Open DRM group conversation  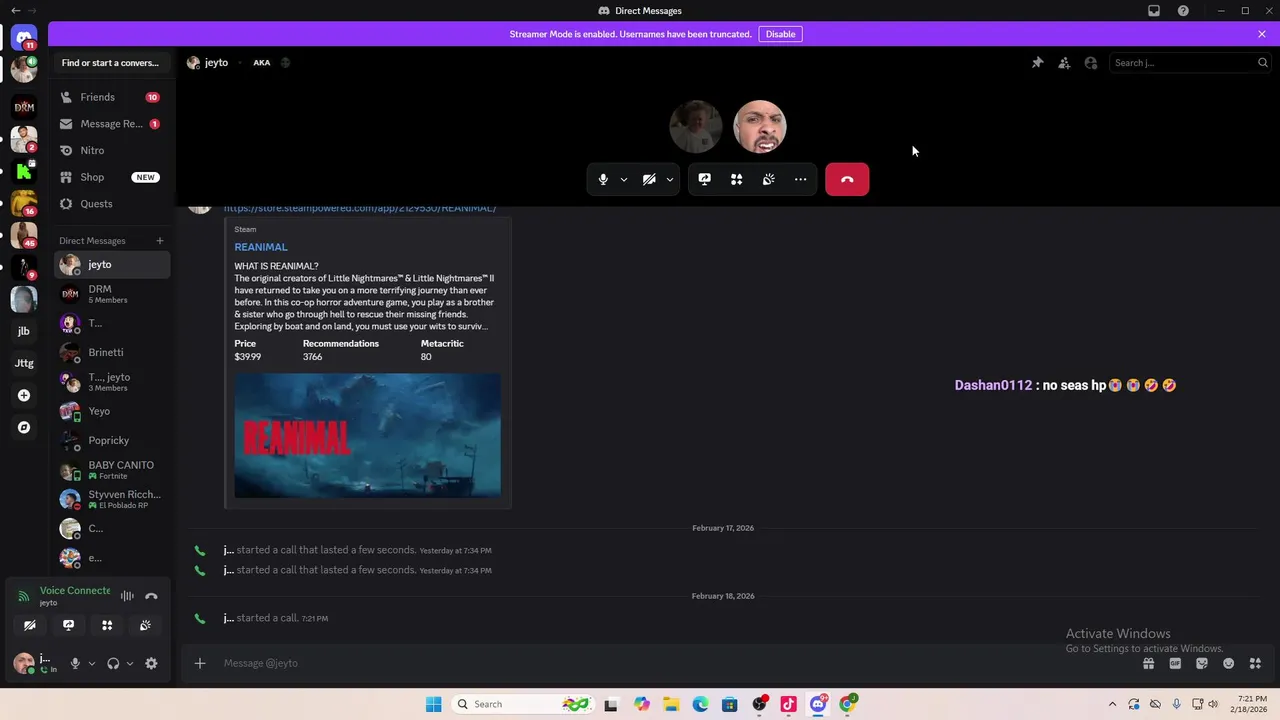click(112, 294)
